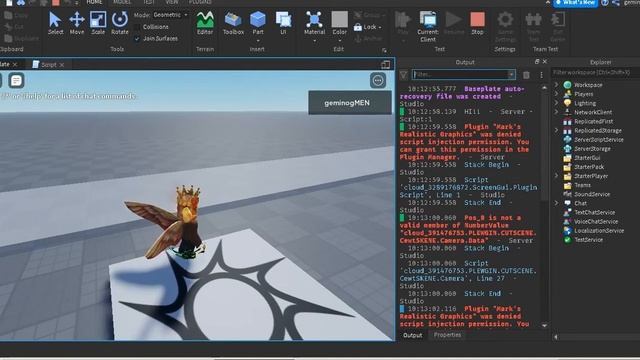Viewport: 640px width, 360px height.
Task: Open the Mode Geometric dropdown
Action: tap(171, 15)
